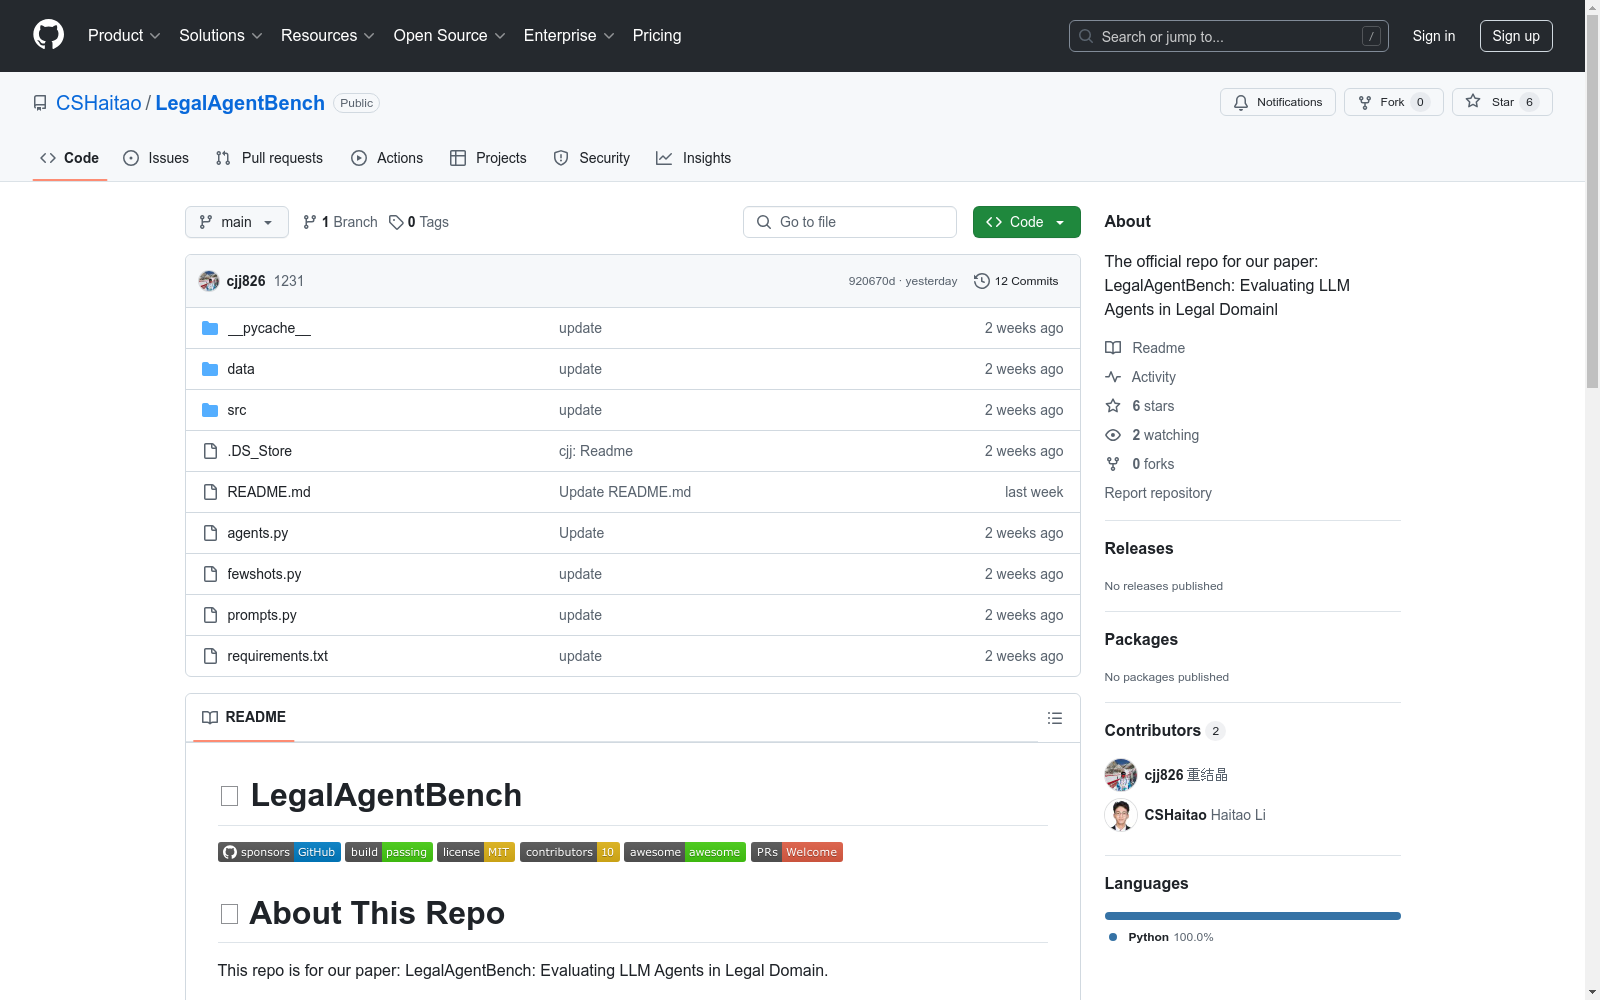Click the Readme book icon in About
The height and width of the screenshot is (1000, 1600).
pos(1113,348)
